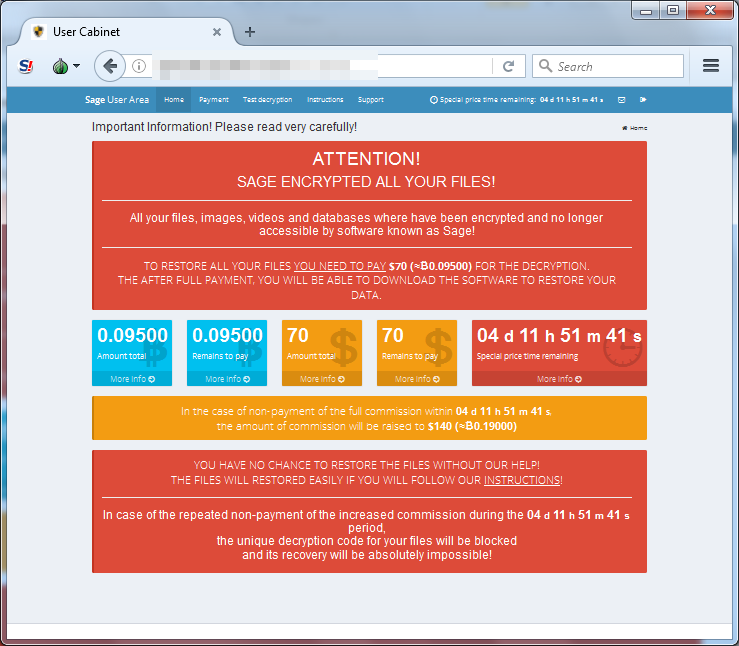Open a new browser tab with plus
Screen dimensions: 739x646
(250, 31)
